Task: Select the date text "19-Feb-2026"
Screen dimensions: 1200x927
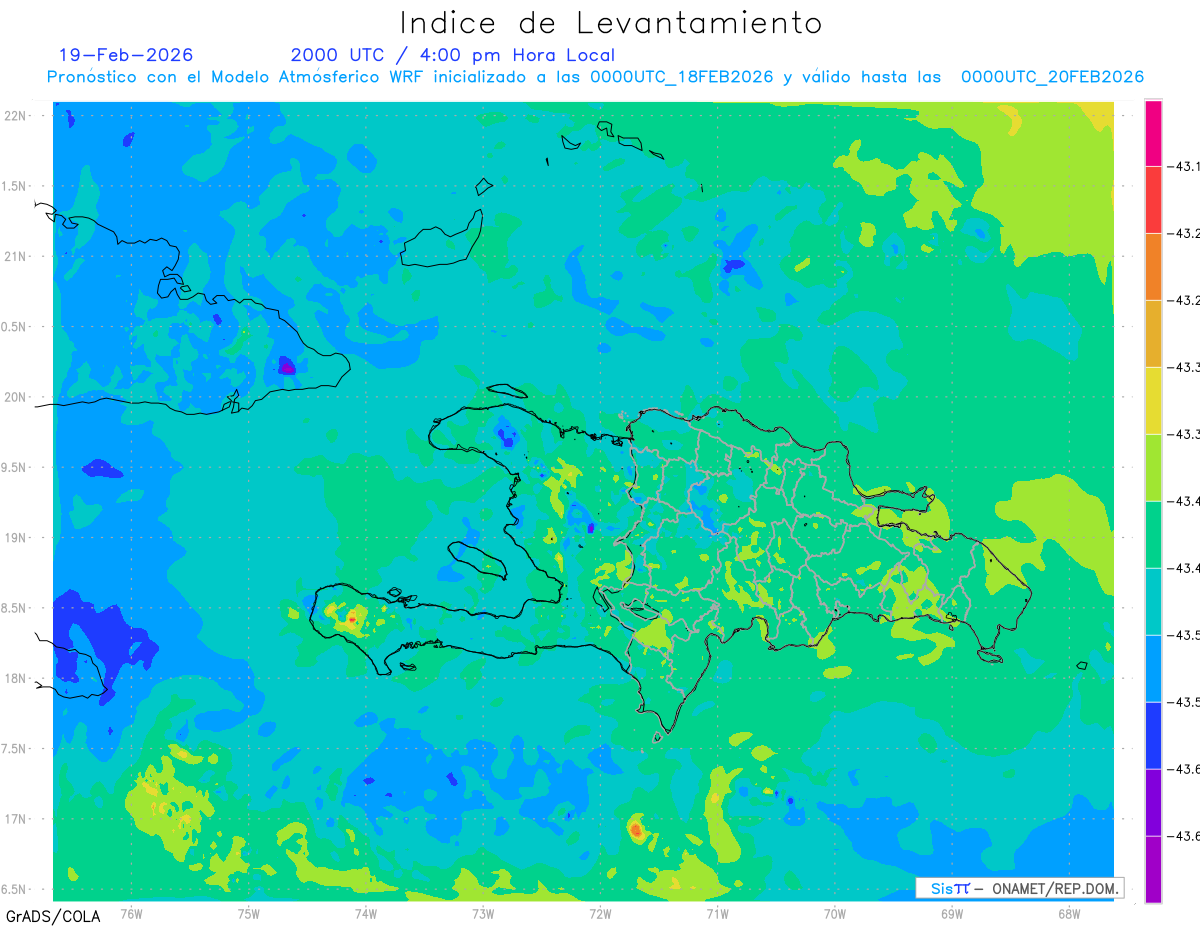Action: (x=126, y=55)
